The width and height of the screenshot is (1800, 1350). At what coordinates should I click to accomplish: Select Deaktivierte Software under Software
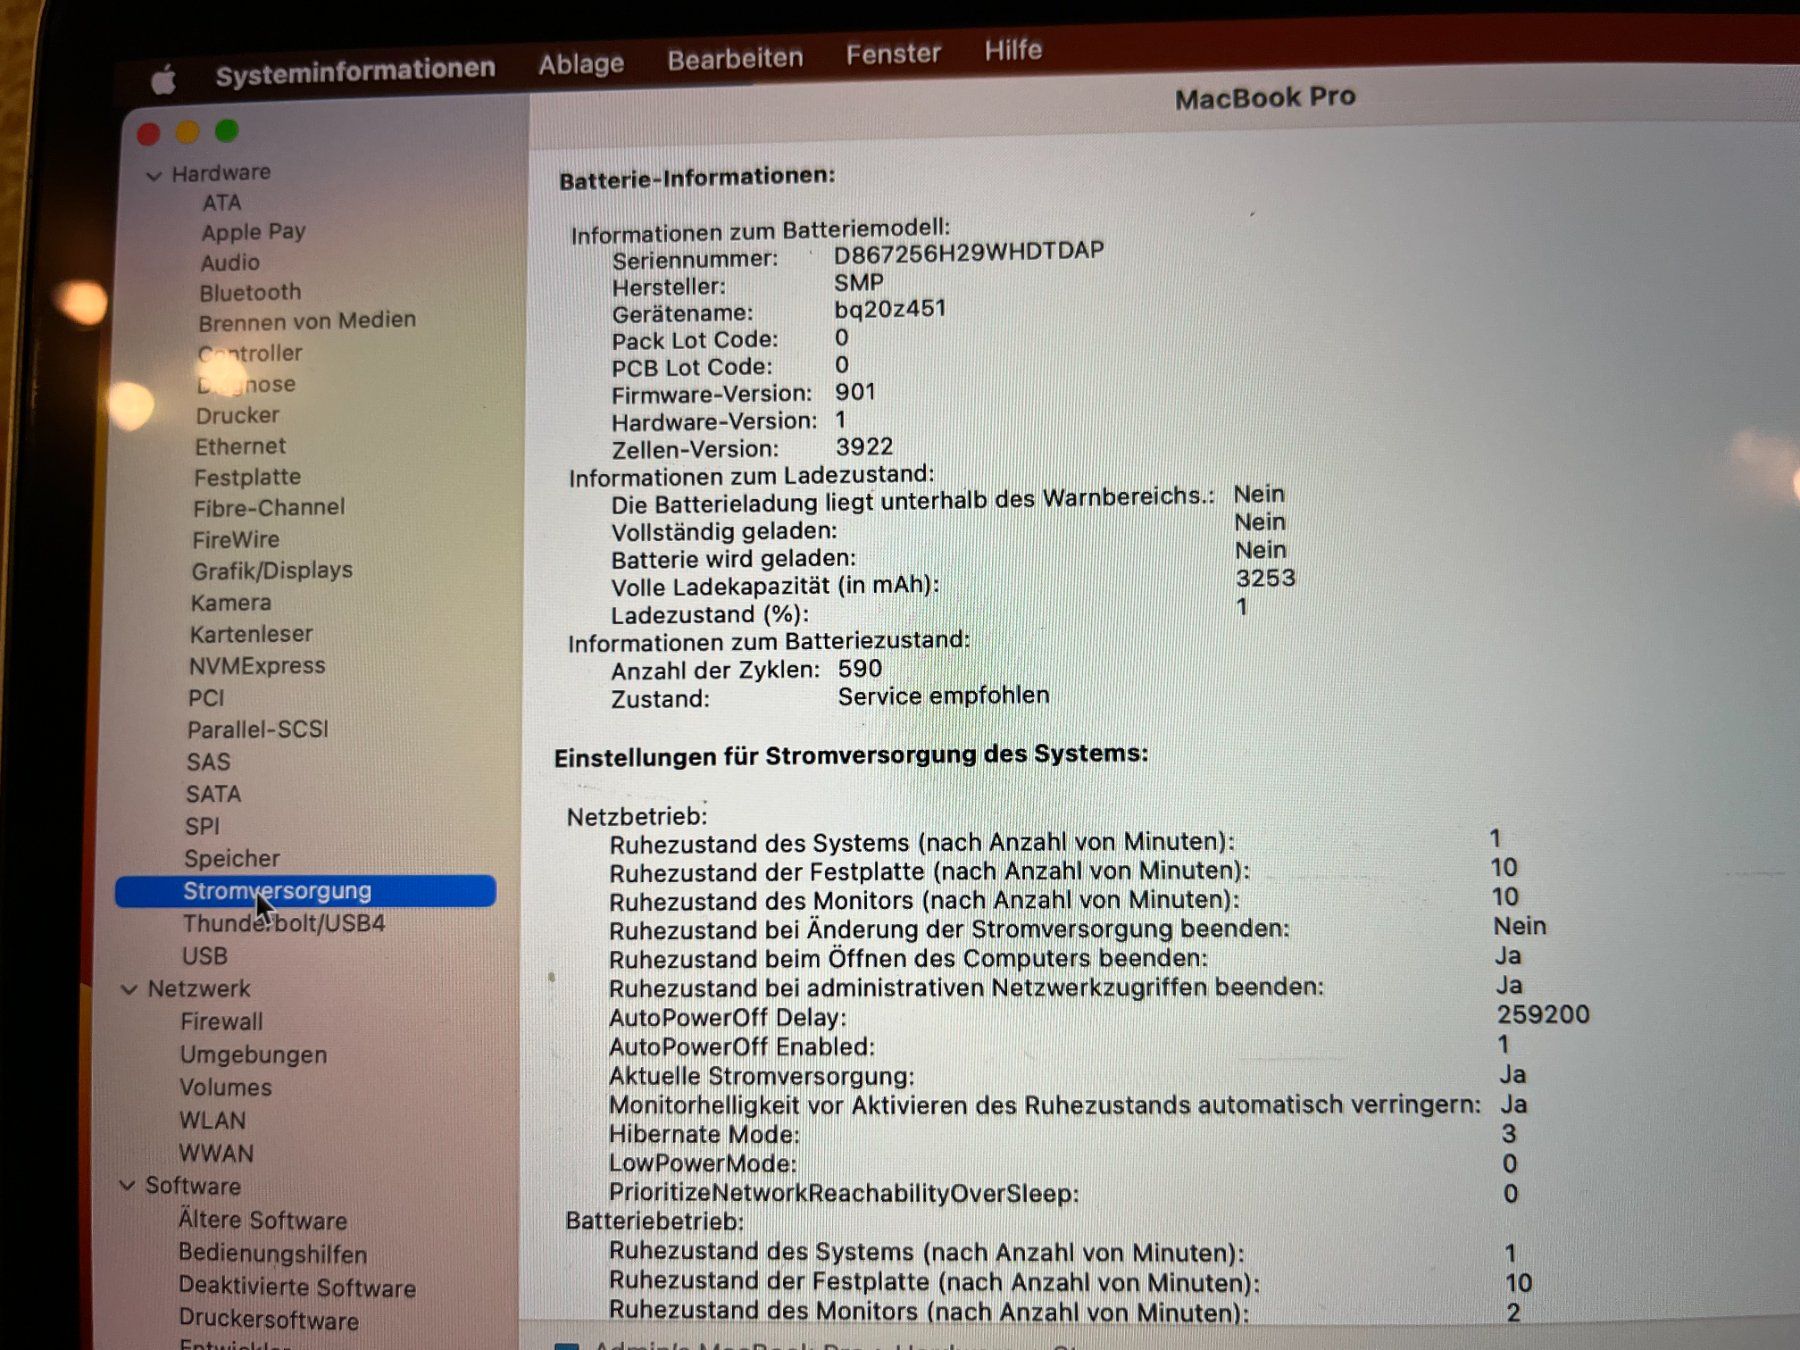297,1287
